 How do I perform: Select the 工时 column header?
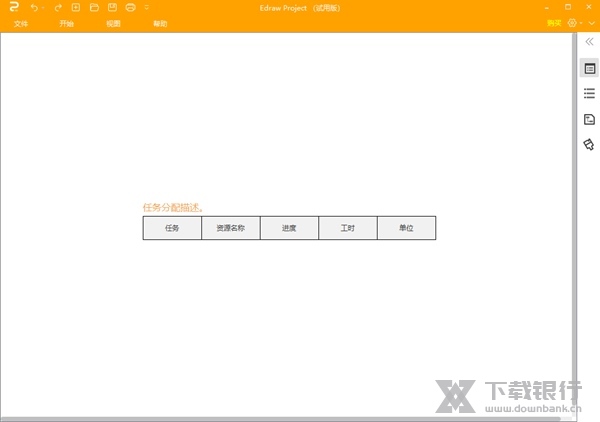(x=348, y=228)
